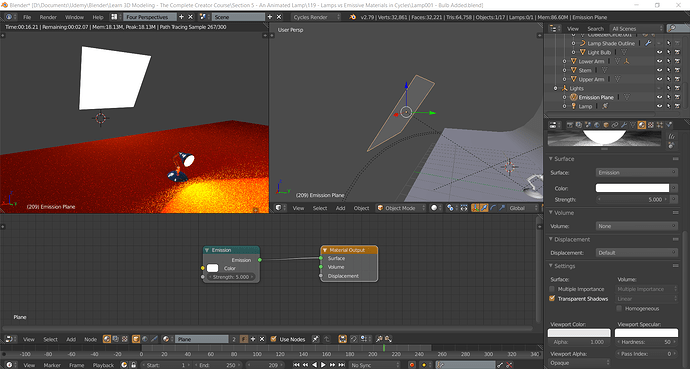Screen dimensions: 690x369
Task: Click the Viewport Color swatch
Action: coord(579,333)
